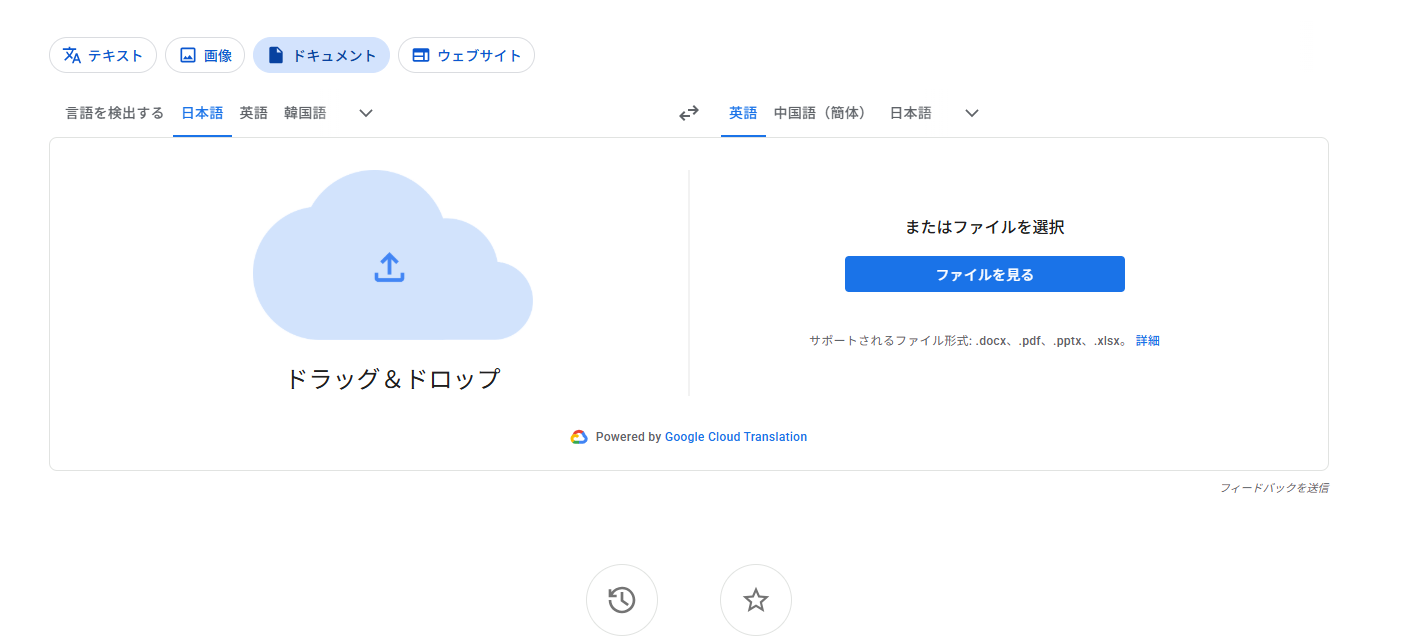This screenshot has height=644, width=1405.
Task: Click the ドラッグ＆ドロップ text
Action: coord(393,379)
